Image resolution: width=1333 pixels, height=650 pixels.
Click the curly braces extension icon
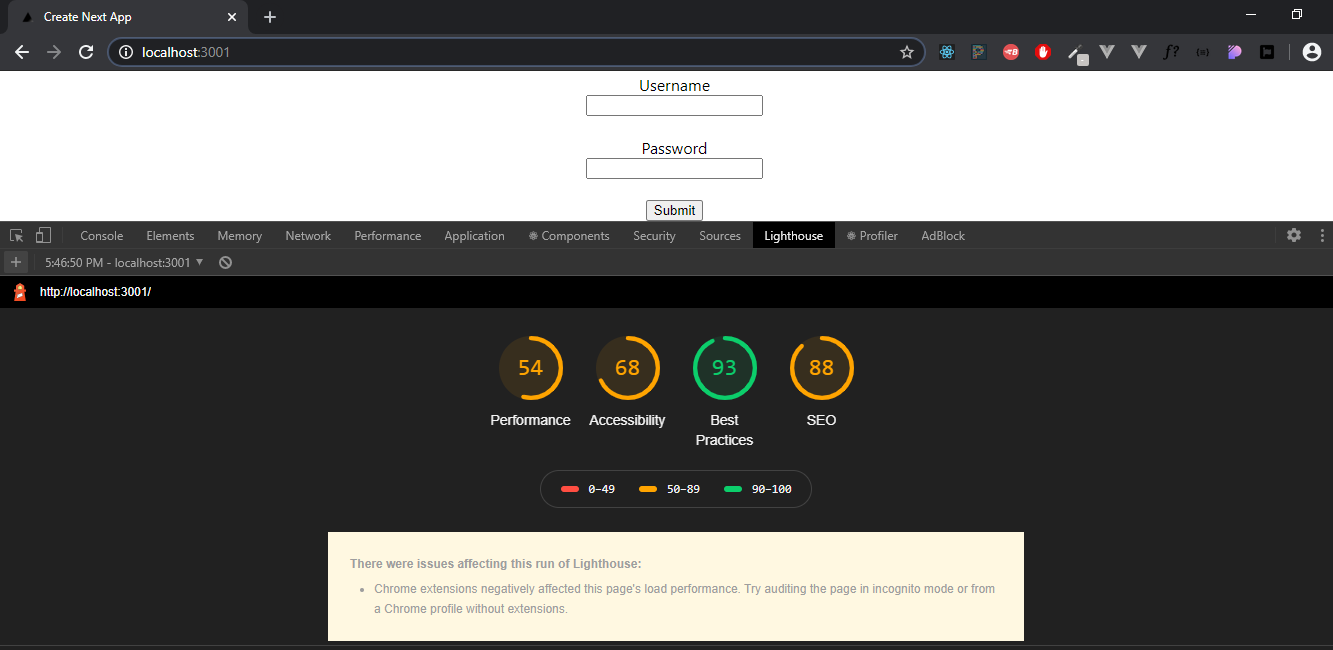(1203, 52)
